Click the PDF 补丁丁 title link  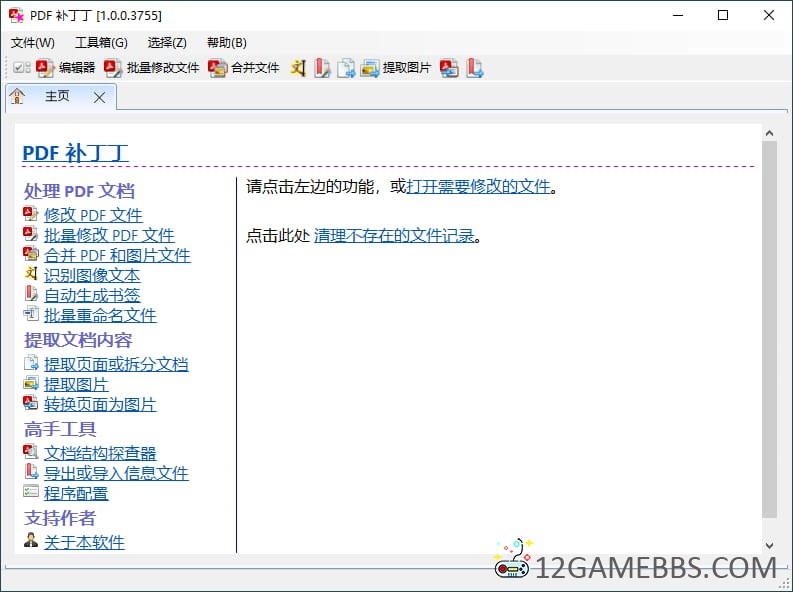pos(75,153)
